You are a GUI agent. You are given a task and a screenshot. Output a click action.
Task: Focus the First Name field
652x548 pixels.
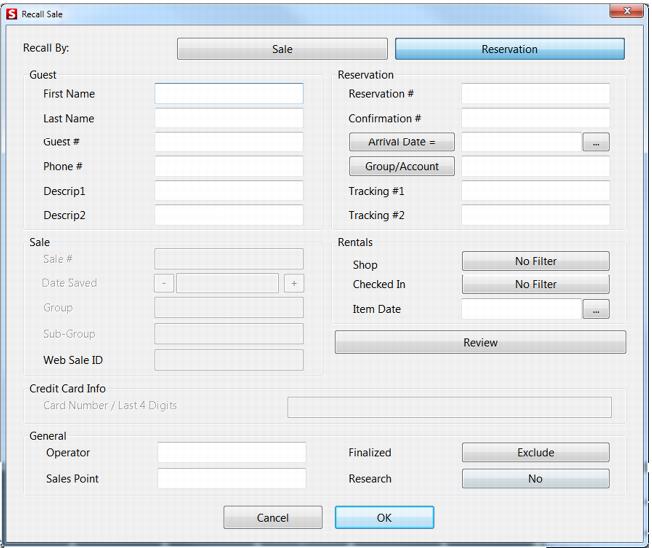pyautogui.click(x=229, y=94)
